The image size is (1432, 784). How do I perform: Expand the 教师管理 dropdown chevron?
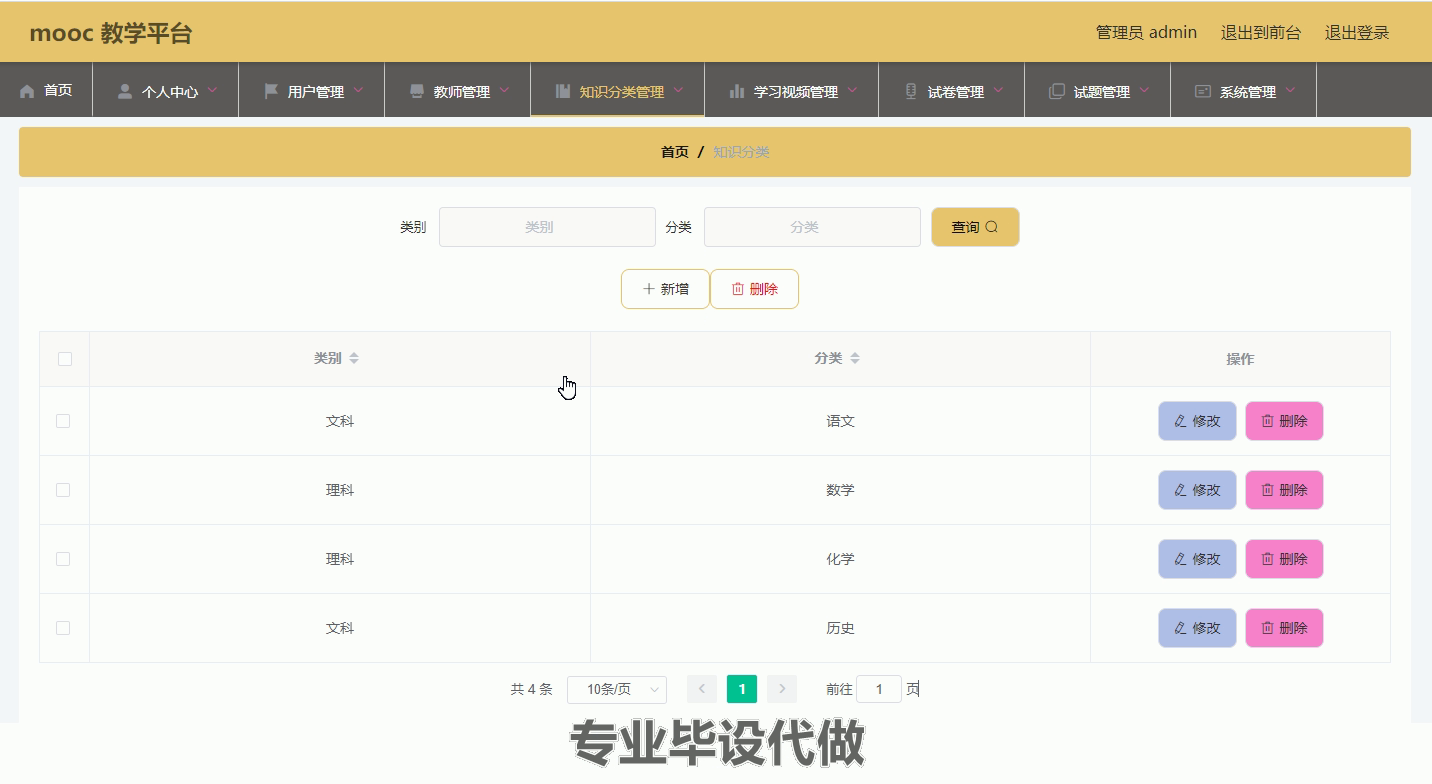pyautogui.click(x=504, y=90)
